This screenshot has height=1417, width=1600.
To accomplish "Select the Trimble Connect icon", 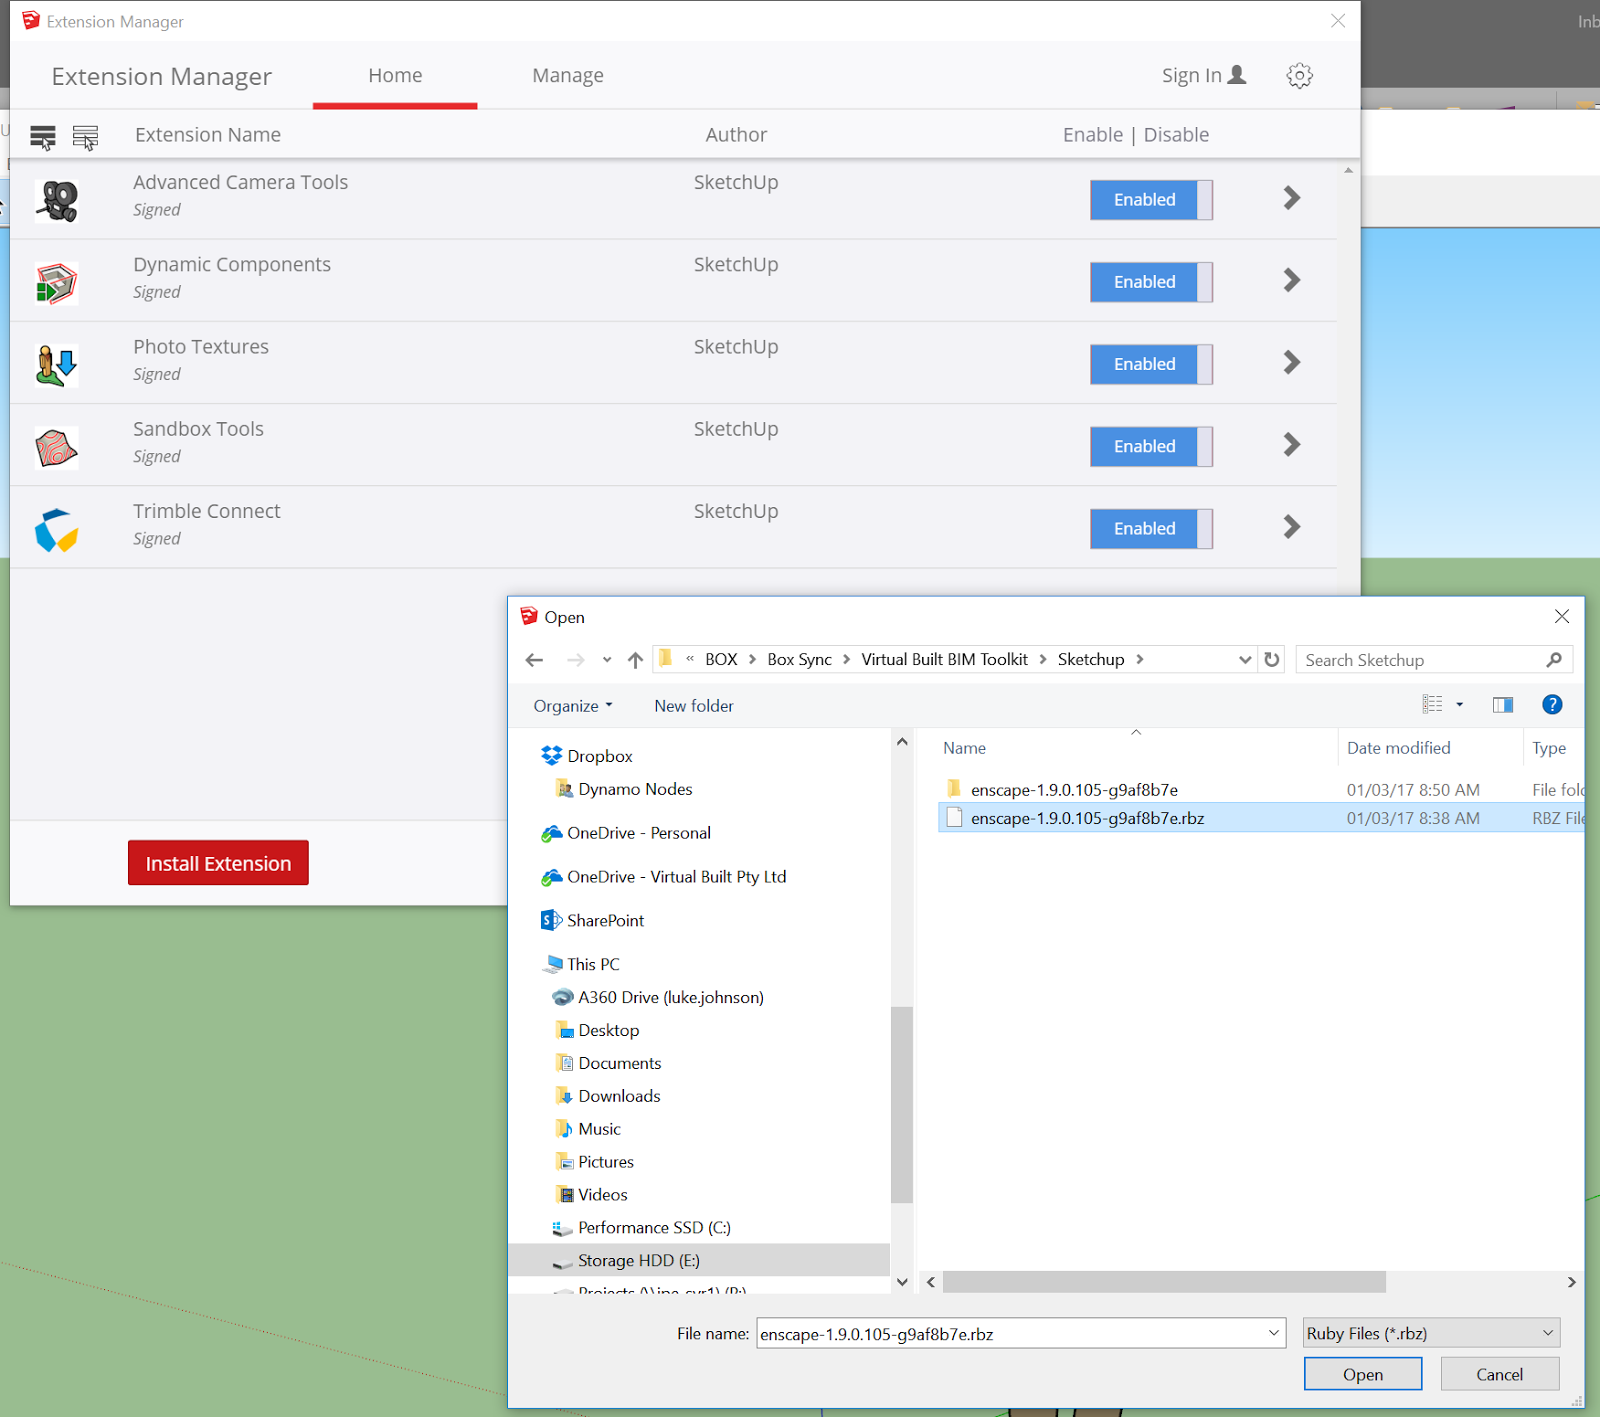I will click(x=57, y=527).
